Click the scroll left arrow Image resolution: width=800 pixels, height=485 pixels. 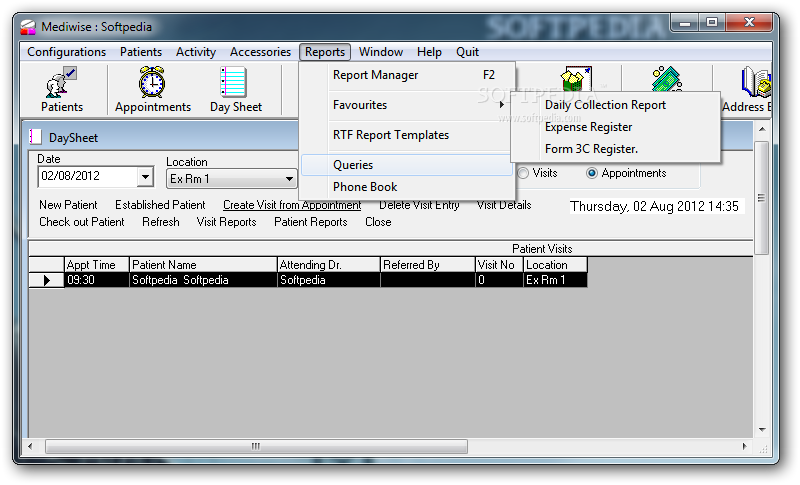(30, 446)
